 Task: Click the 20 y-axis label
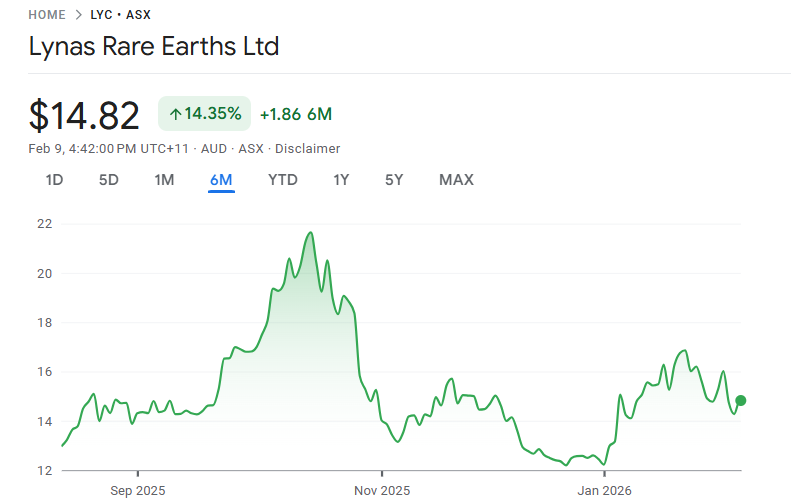point(45,273)
